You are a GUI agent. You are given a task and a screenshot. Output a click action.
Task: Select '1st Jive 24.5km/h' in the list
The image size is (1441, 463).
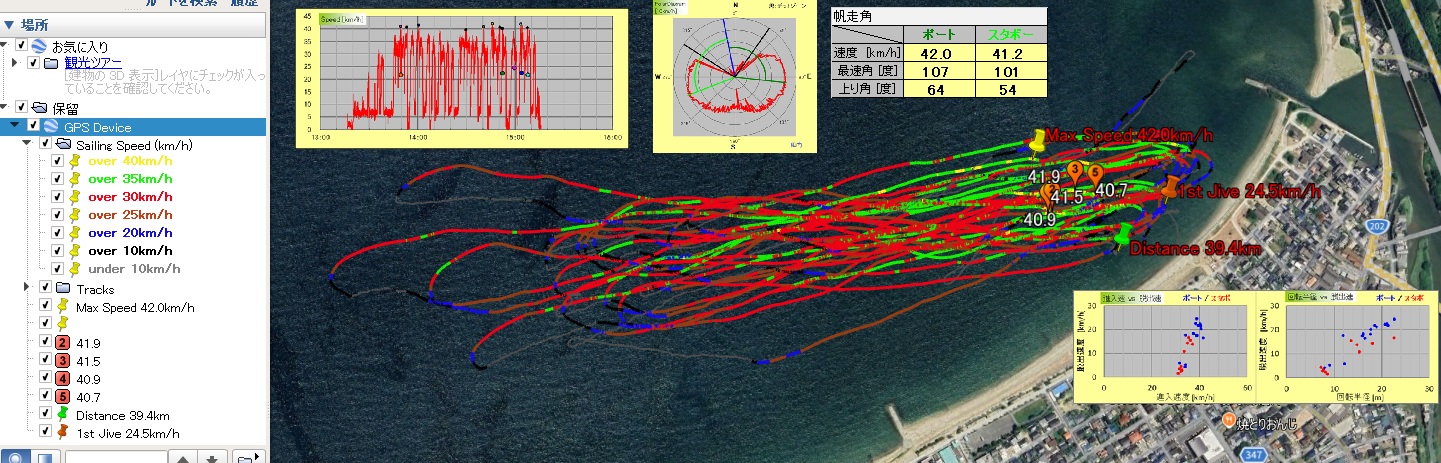[x=127, y=433]
